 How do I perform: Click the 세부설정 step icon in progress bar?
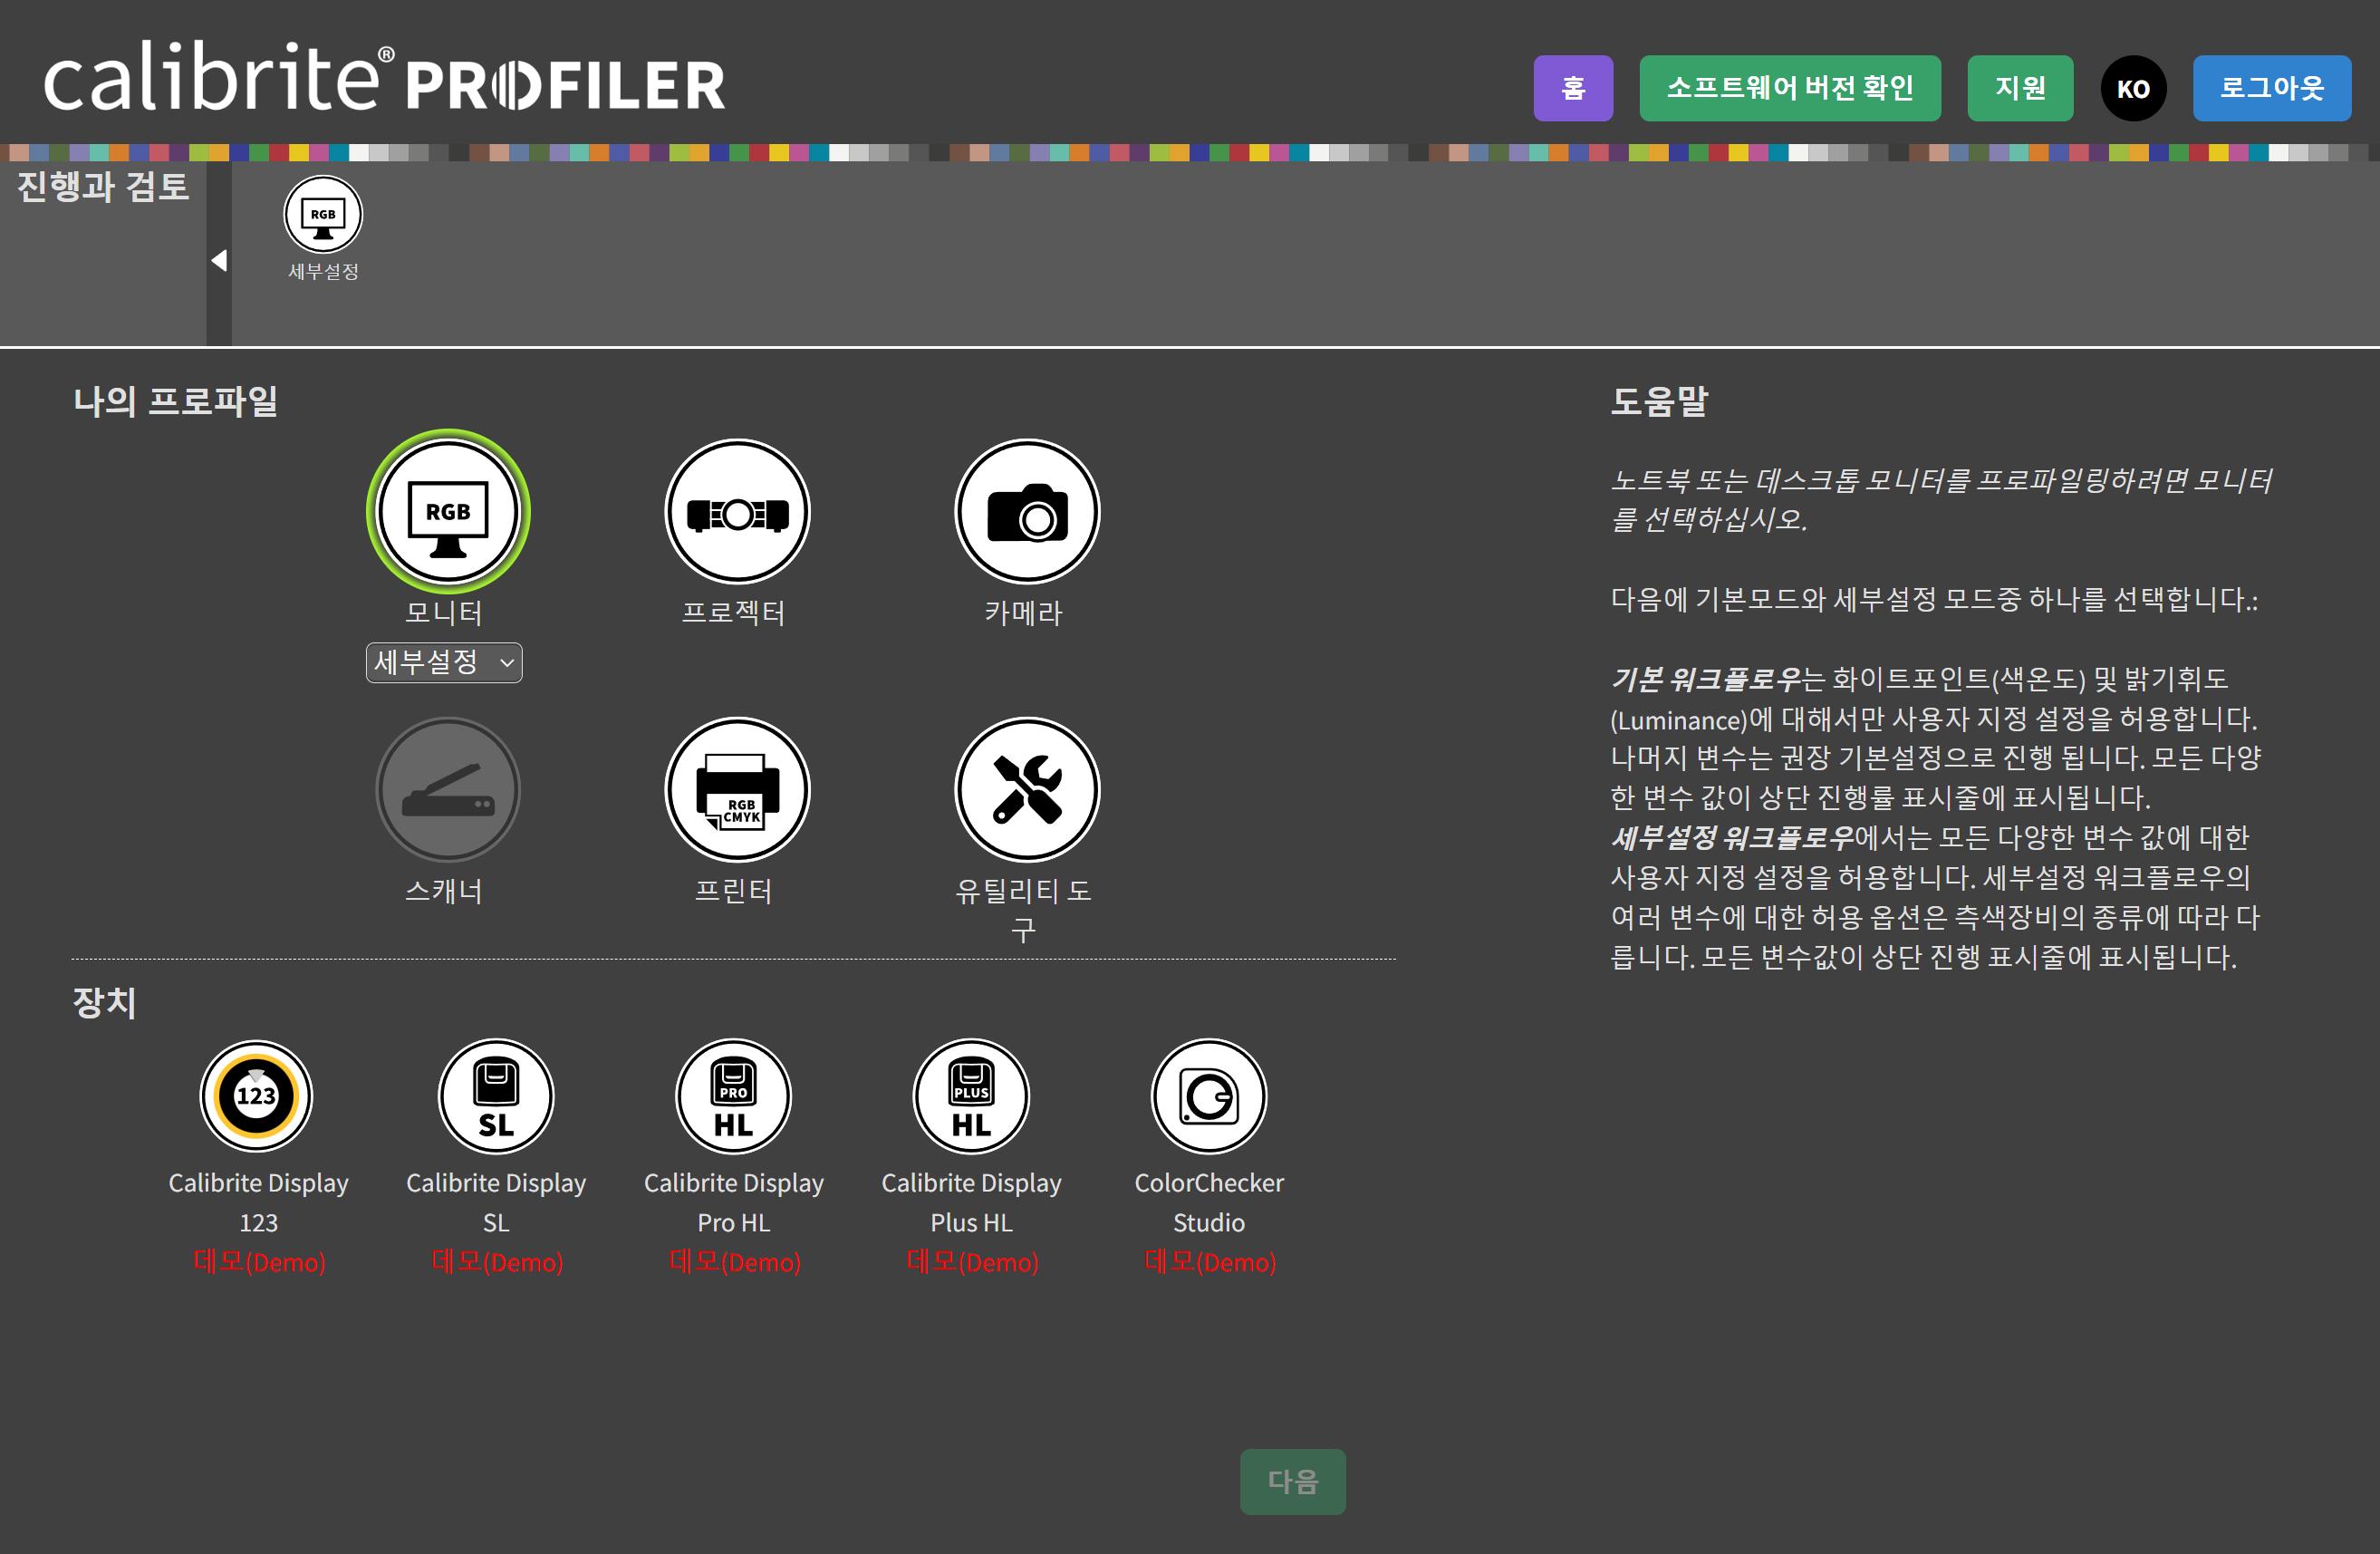point(323,215)
